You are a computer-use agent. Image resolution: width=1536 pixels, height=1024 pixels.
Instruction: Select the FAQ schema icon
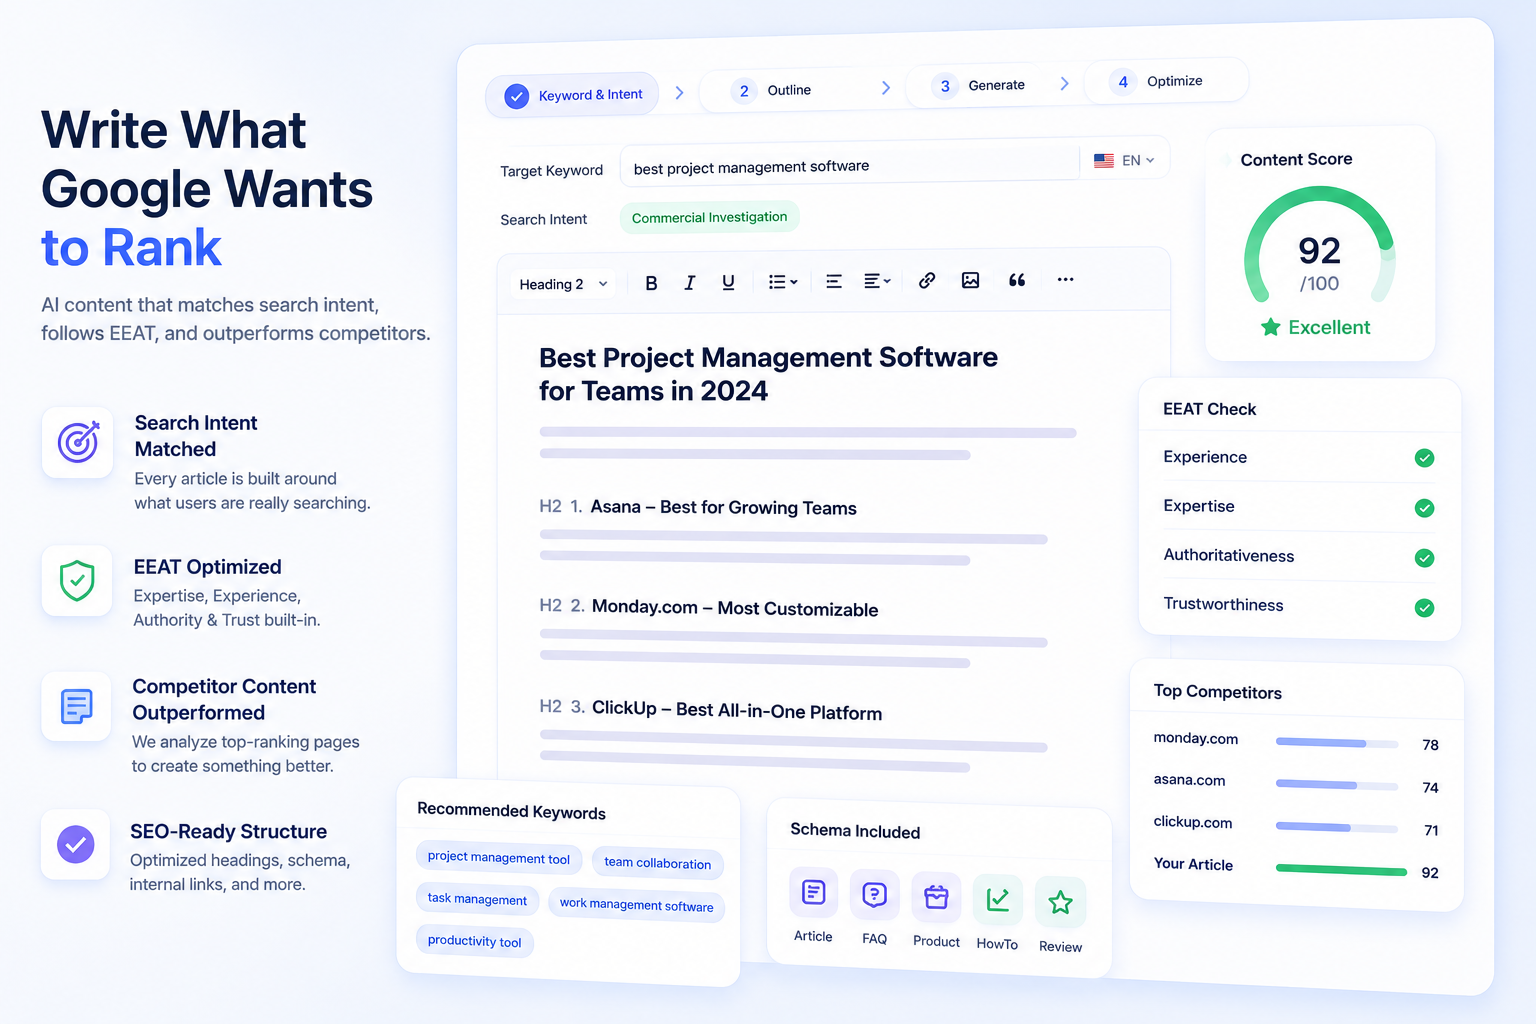874,895
